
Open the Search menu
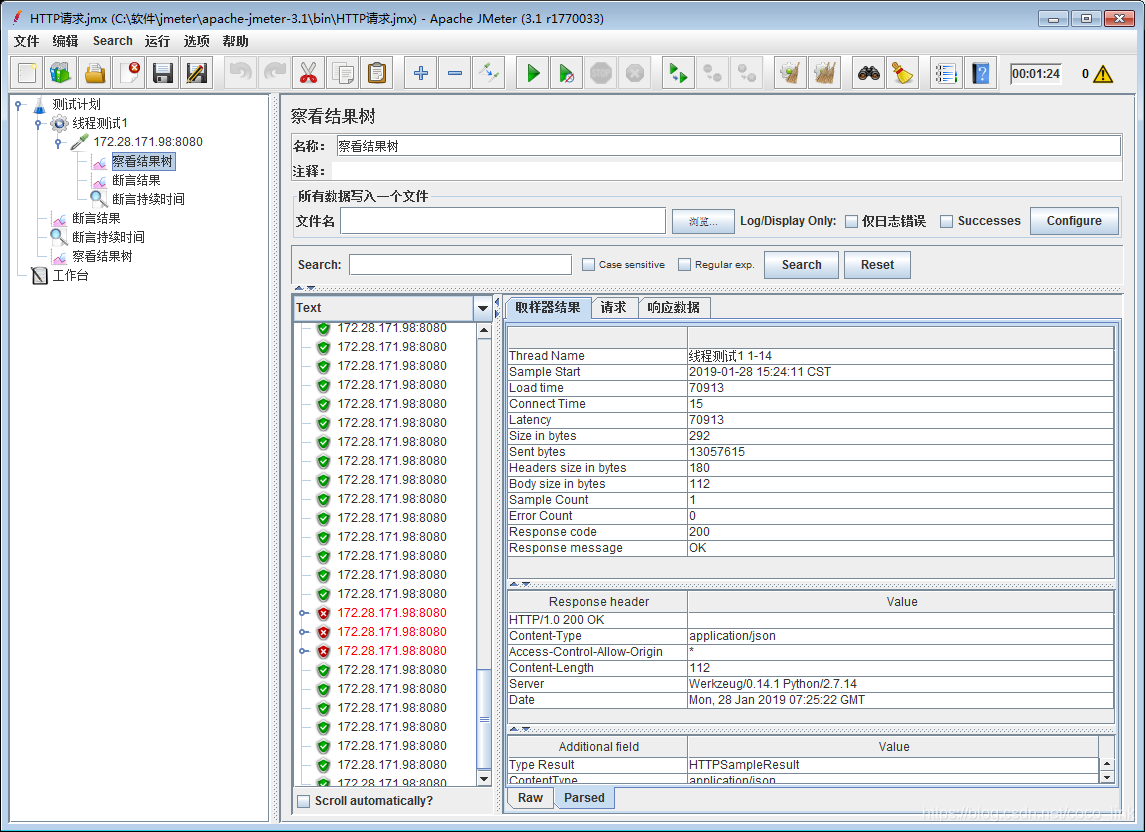pos(112,41)
